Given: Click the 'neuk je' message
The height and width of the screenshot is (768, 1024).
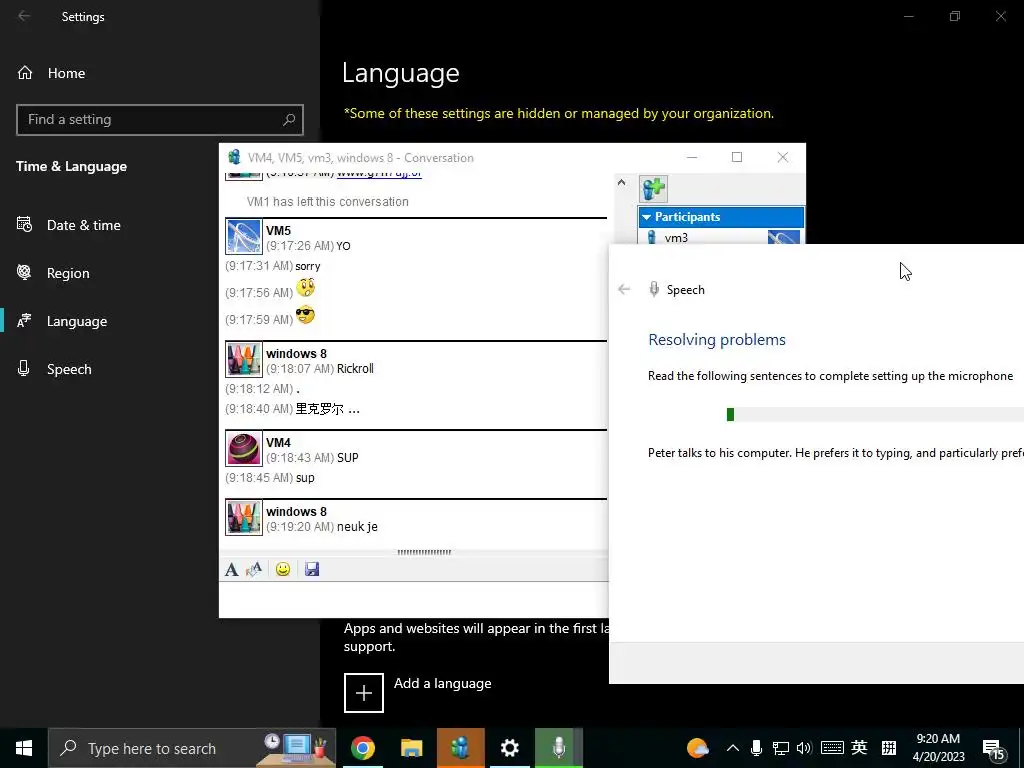Looking at the screenshot, I should coord(357,527).
